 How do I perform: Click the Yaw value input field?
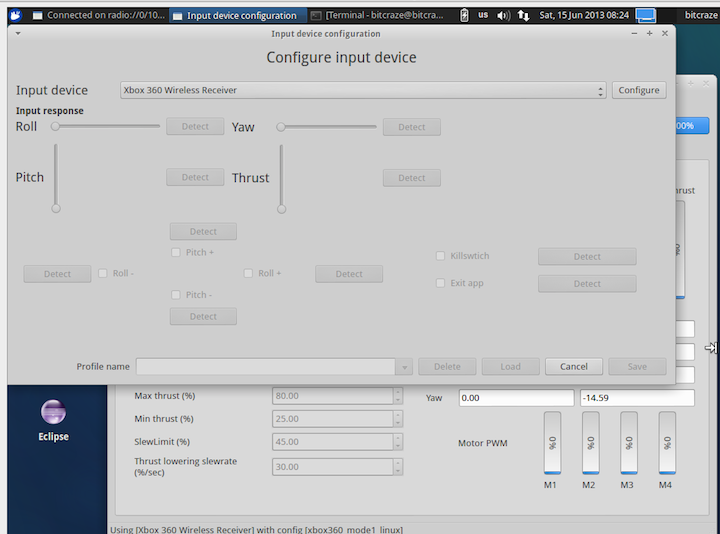(x=516, y=397)
